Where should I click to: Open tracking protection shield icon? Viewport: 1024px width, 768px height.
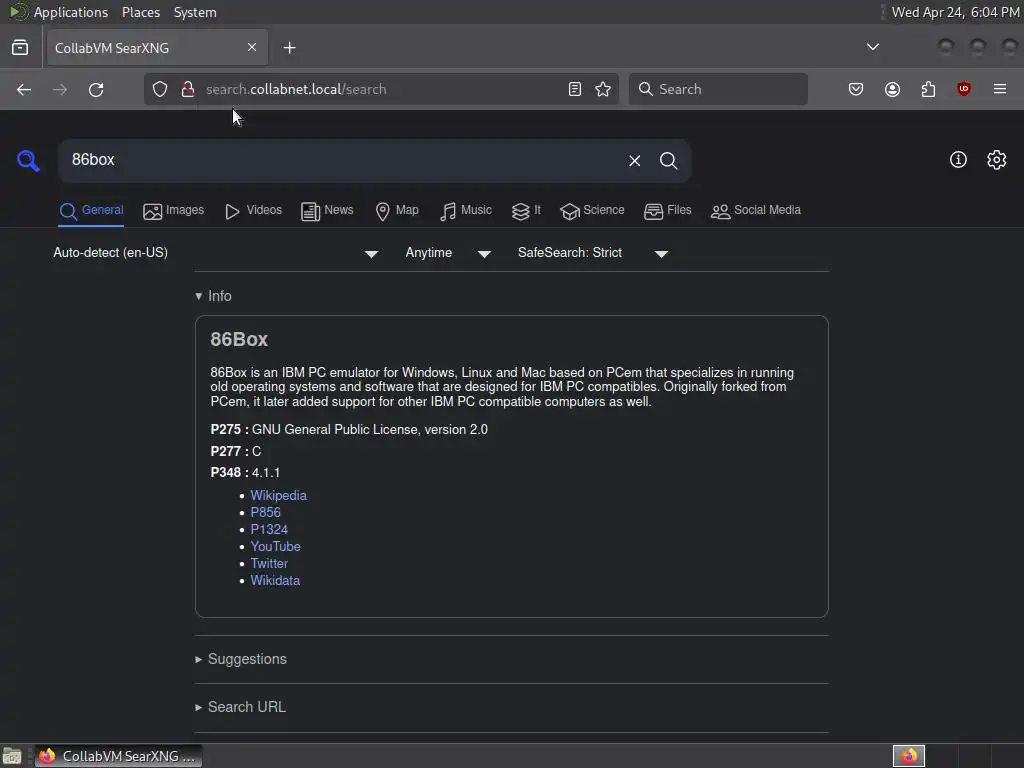pos(160,89)
